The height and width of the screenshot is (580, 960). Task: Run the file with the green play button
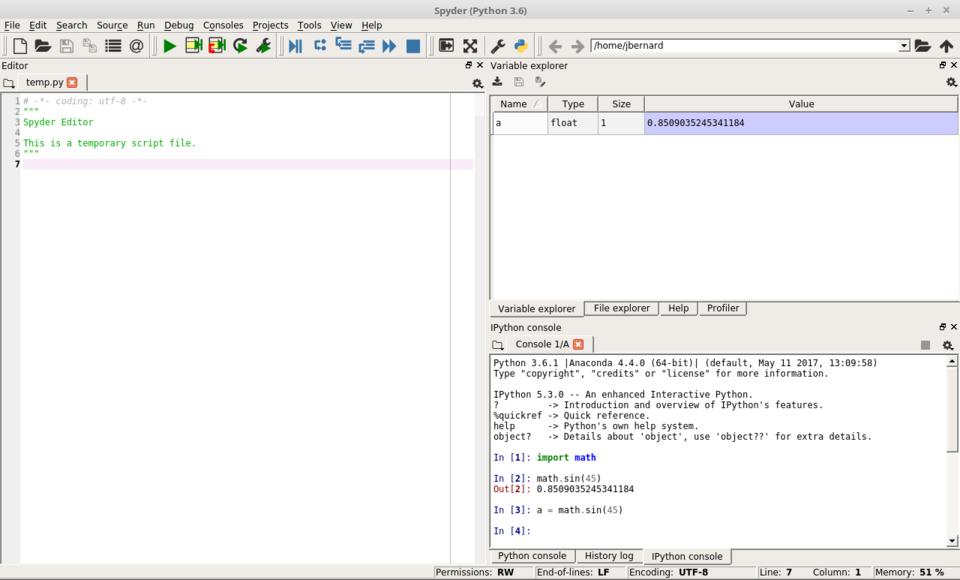pyautogui.click(x=169, y=46)
